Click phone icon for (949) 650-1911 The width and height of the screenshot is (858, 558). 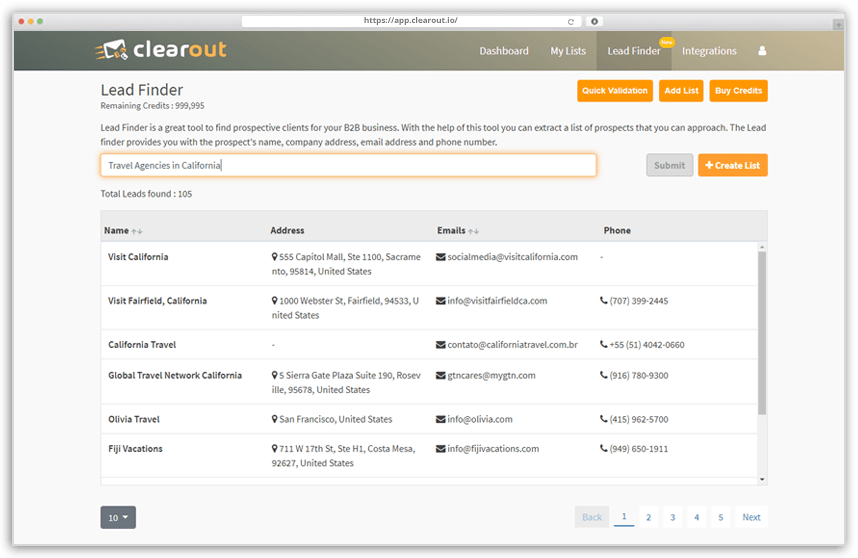604,448
